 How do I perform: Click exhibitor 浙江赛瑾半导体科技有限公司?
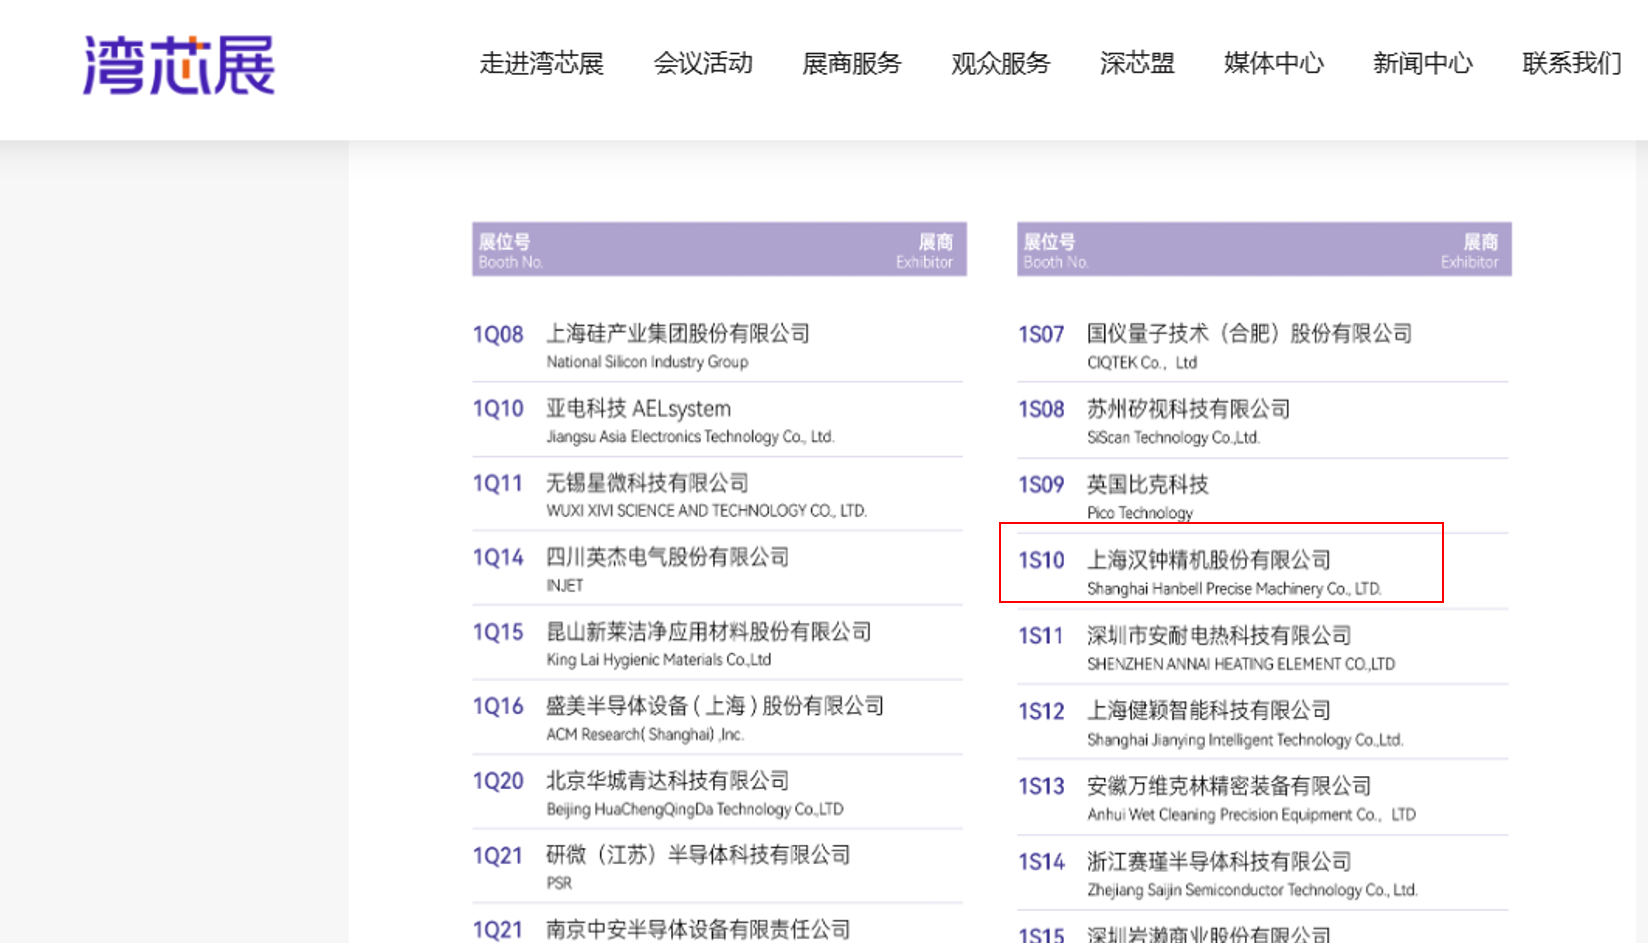(1219, 861)
